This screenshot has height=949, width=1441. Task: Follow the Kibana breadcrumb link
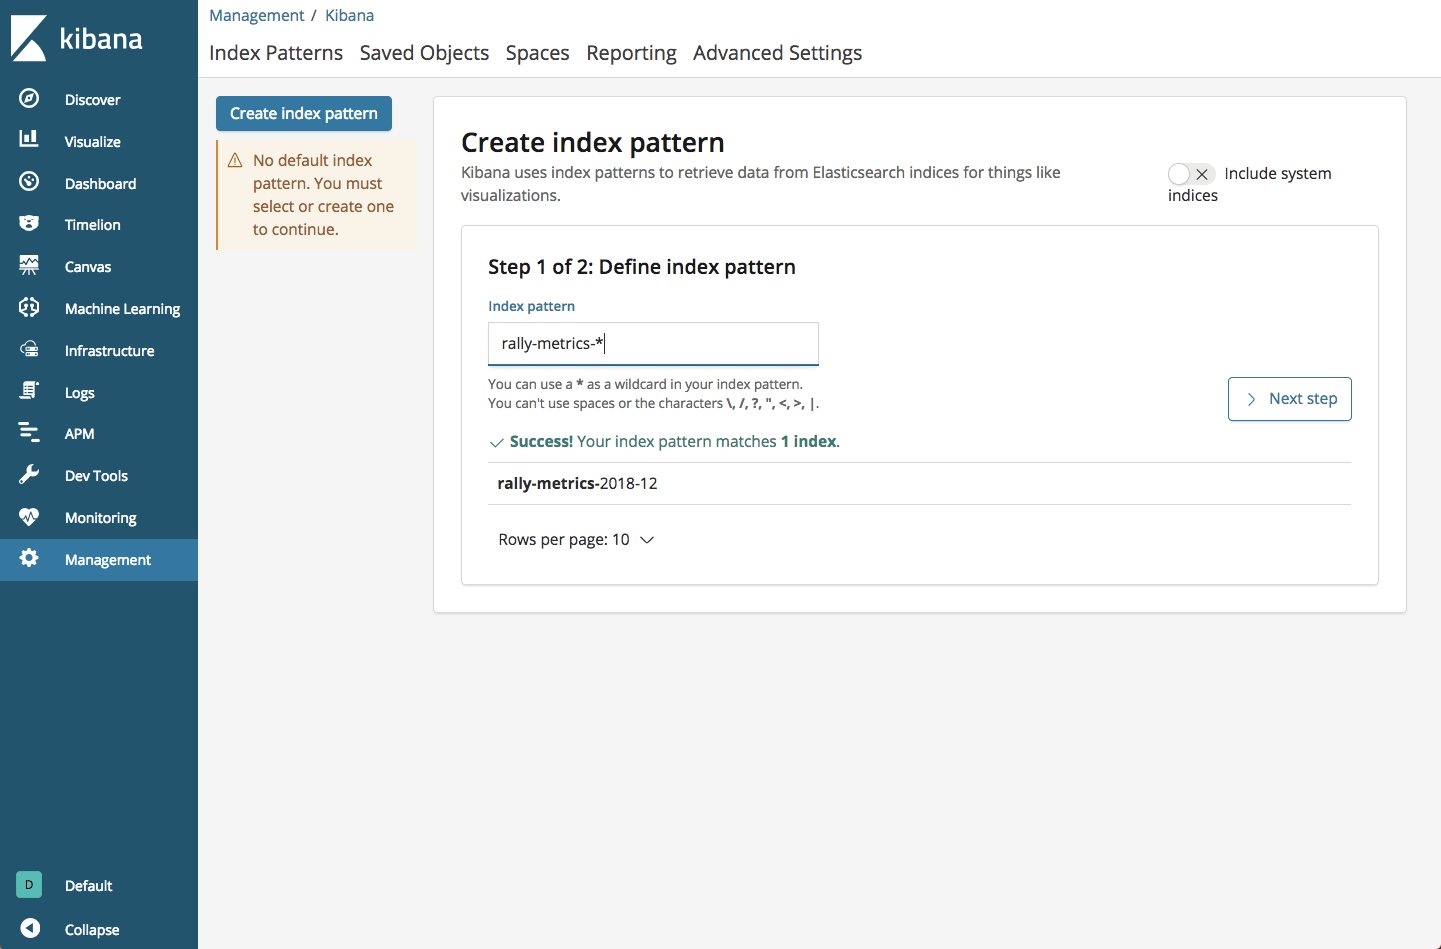349,16
